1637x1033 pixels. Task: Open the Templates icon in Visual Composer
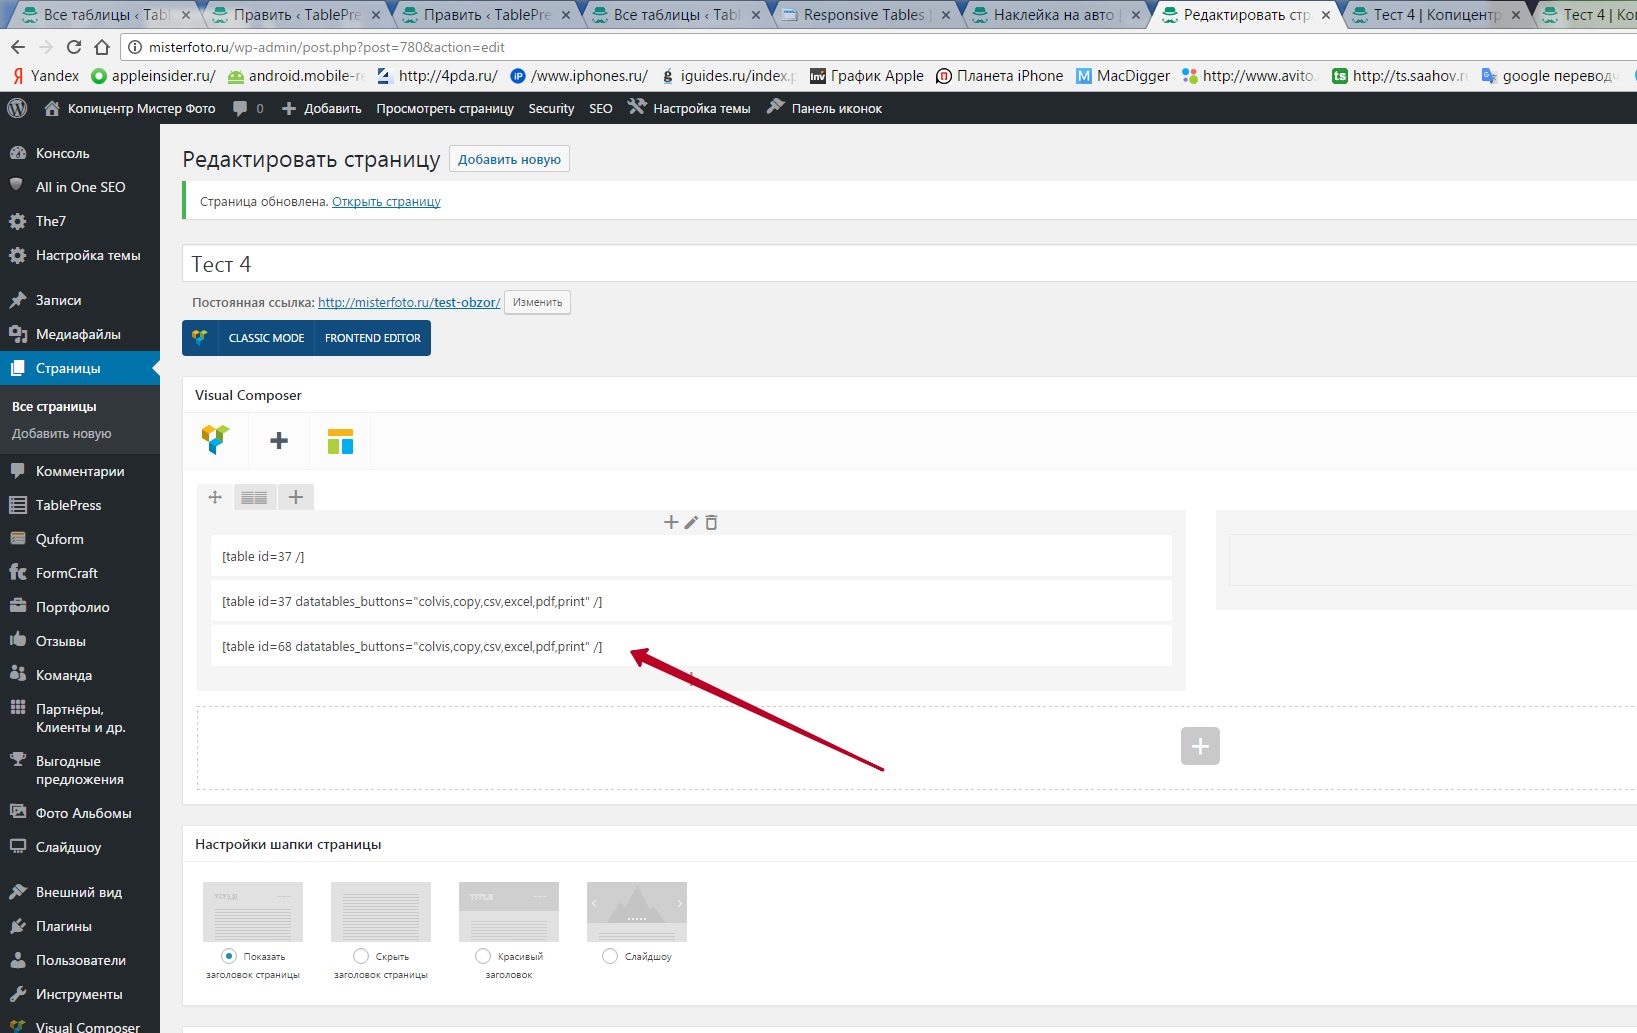click(x=340, y=441)
